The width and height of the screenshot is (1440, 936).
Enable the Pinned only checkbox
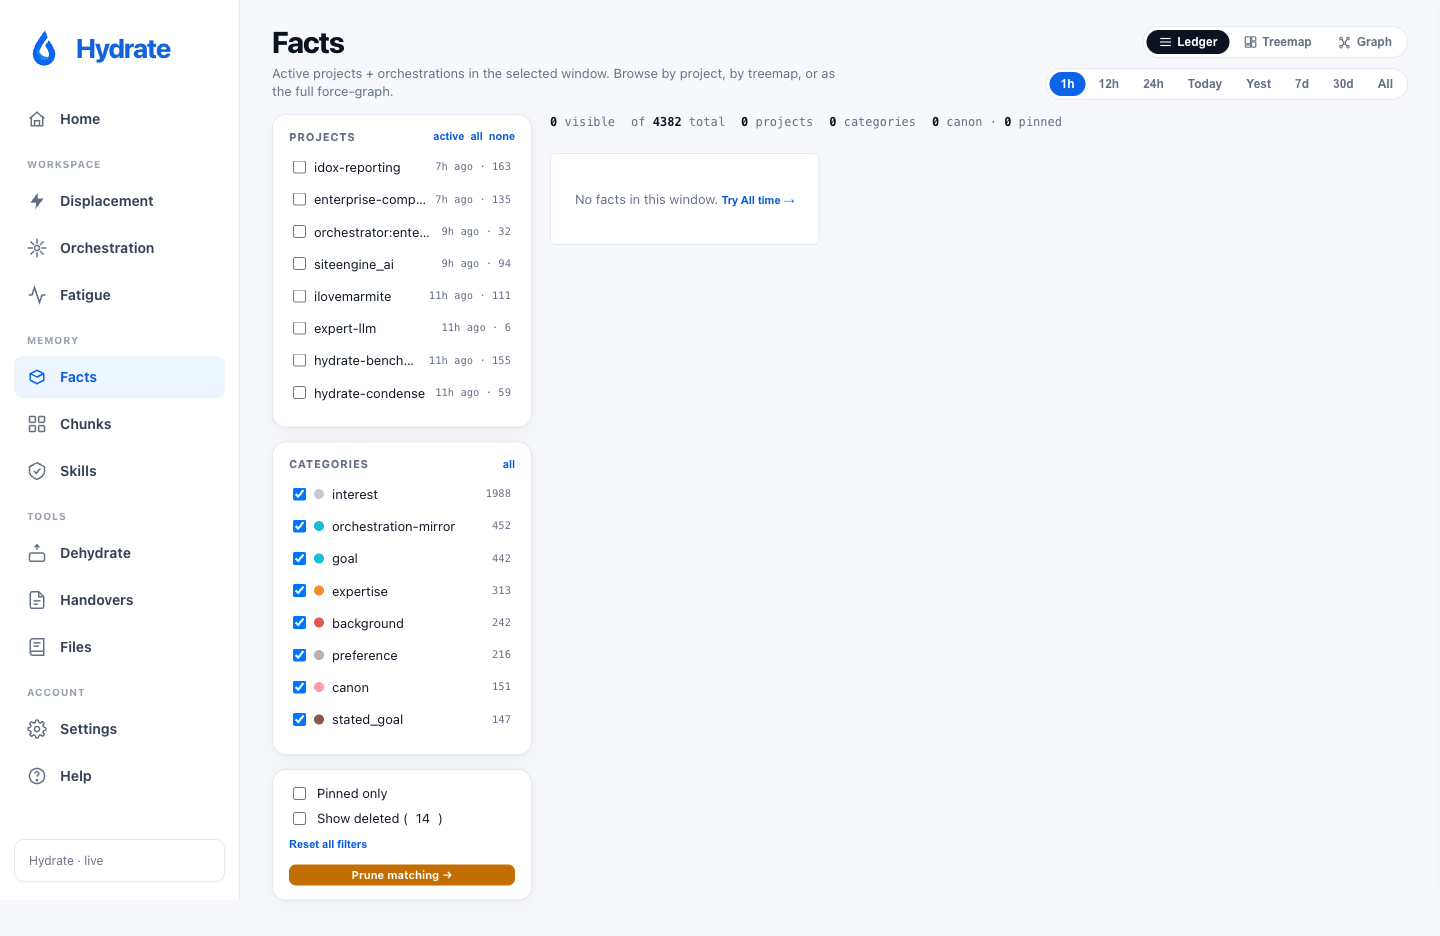[x=299, y=793]
